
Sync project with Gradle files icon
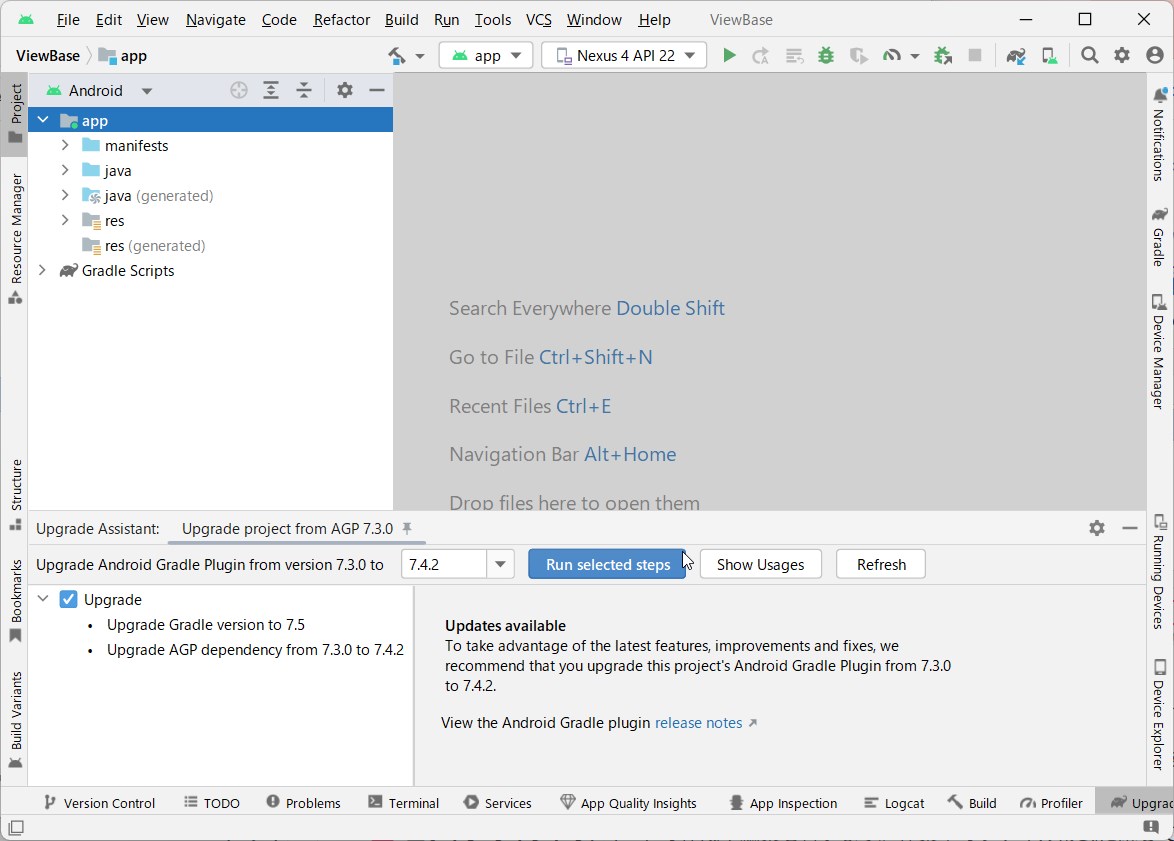pyautogui.click(x=1016, y=56)
